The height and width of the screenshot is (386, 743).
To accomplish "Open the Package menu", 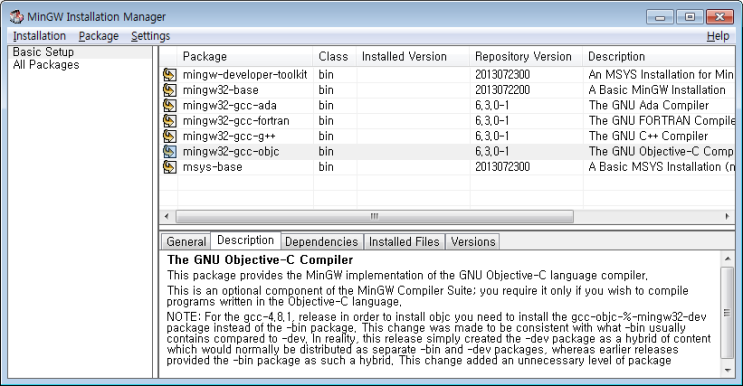I will 99,36.
